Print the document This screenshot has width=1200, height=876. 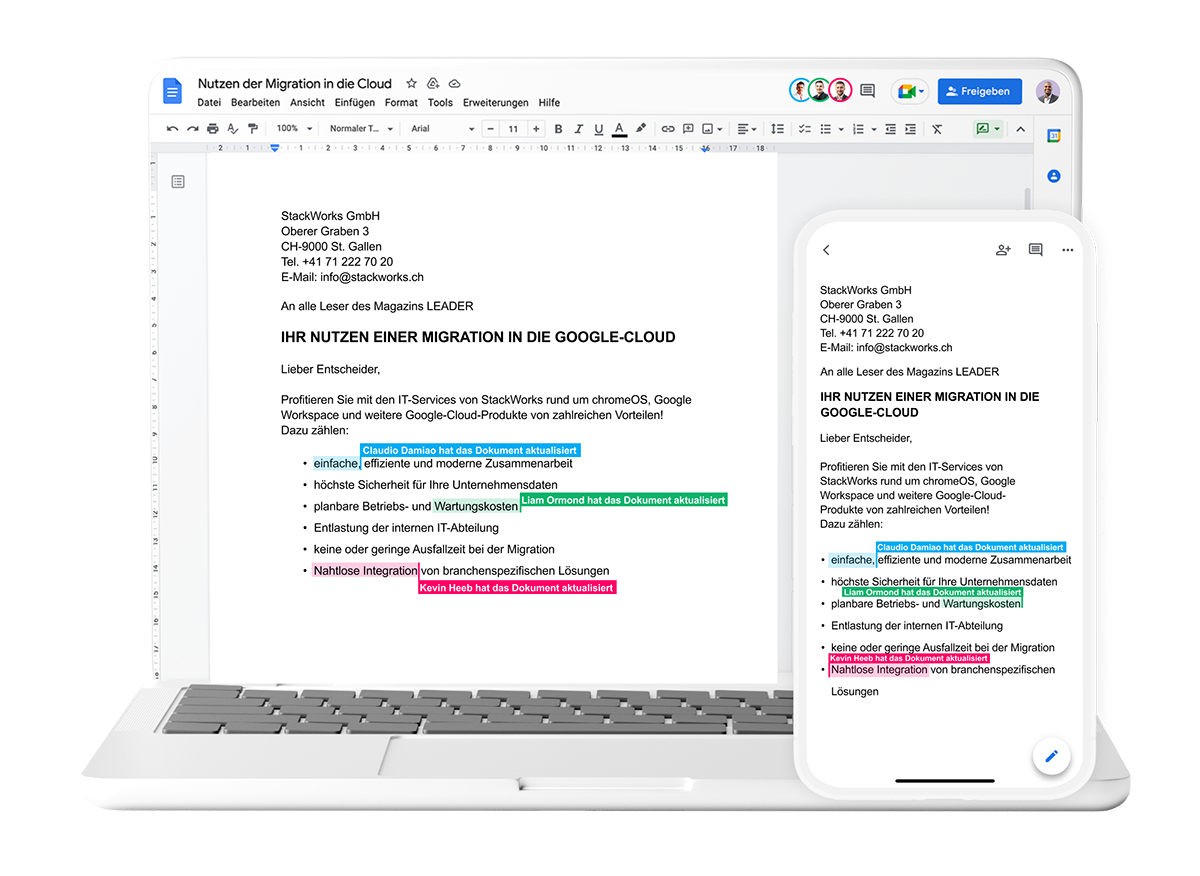(212, 129)
